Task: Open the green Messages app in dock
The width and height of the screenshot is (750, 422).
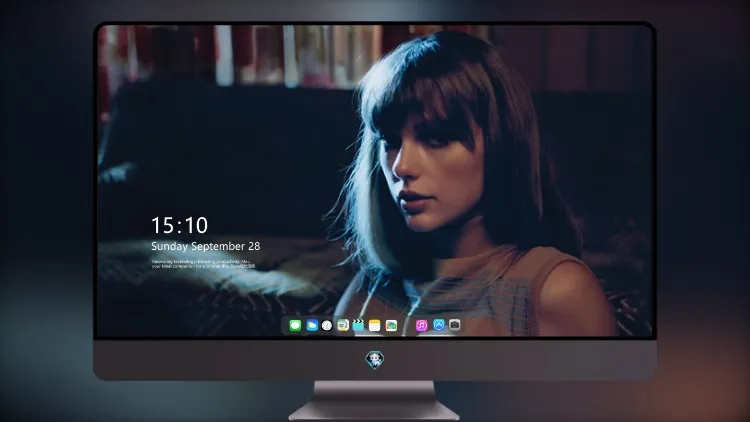Action: click(295, 325)
